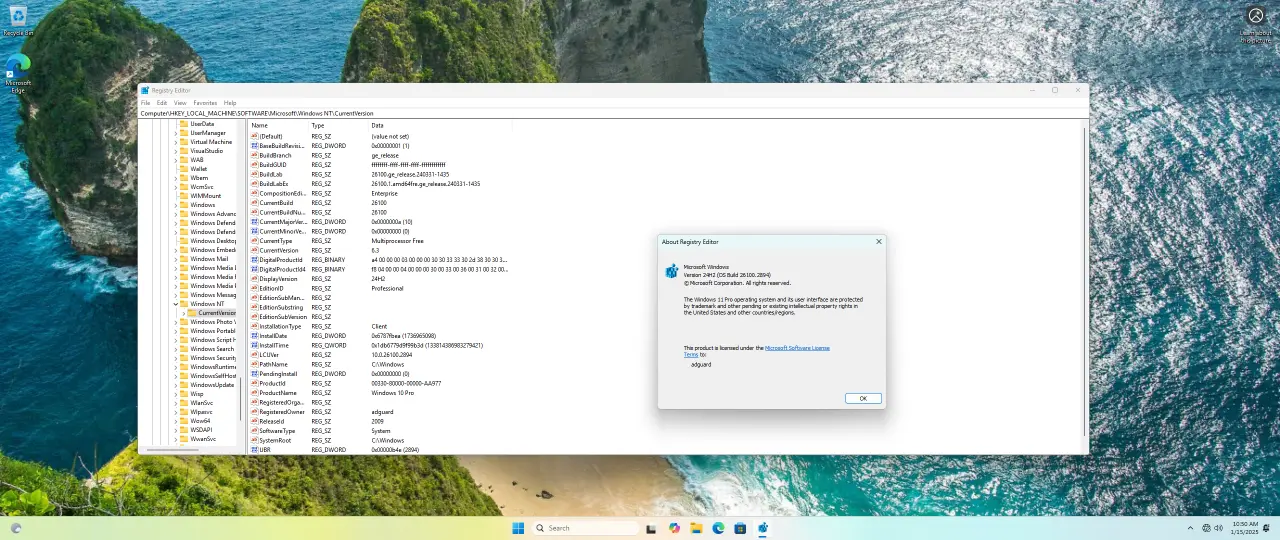Expand the CurrentVersion key
Screen dimensions: 1280x540
(183, 313)
